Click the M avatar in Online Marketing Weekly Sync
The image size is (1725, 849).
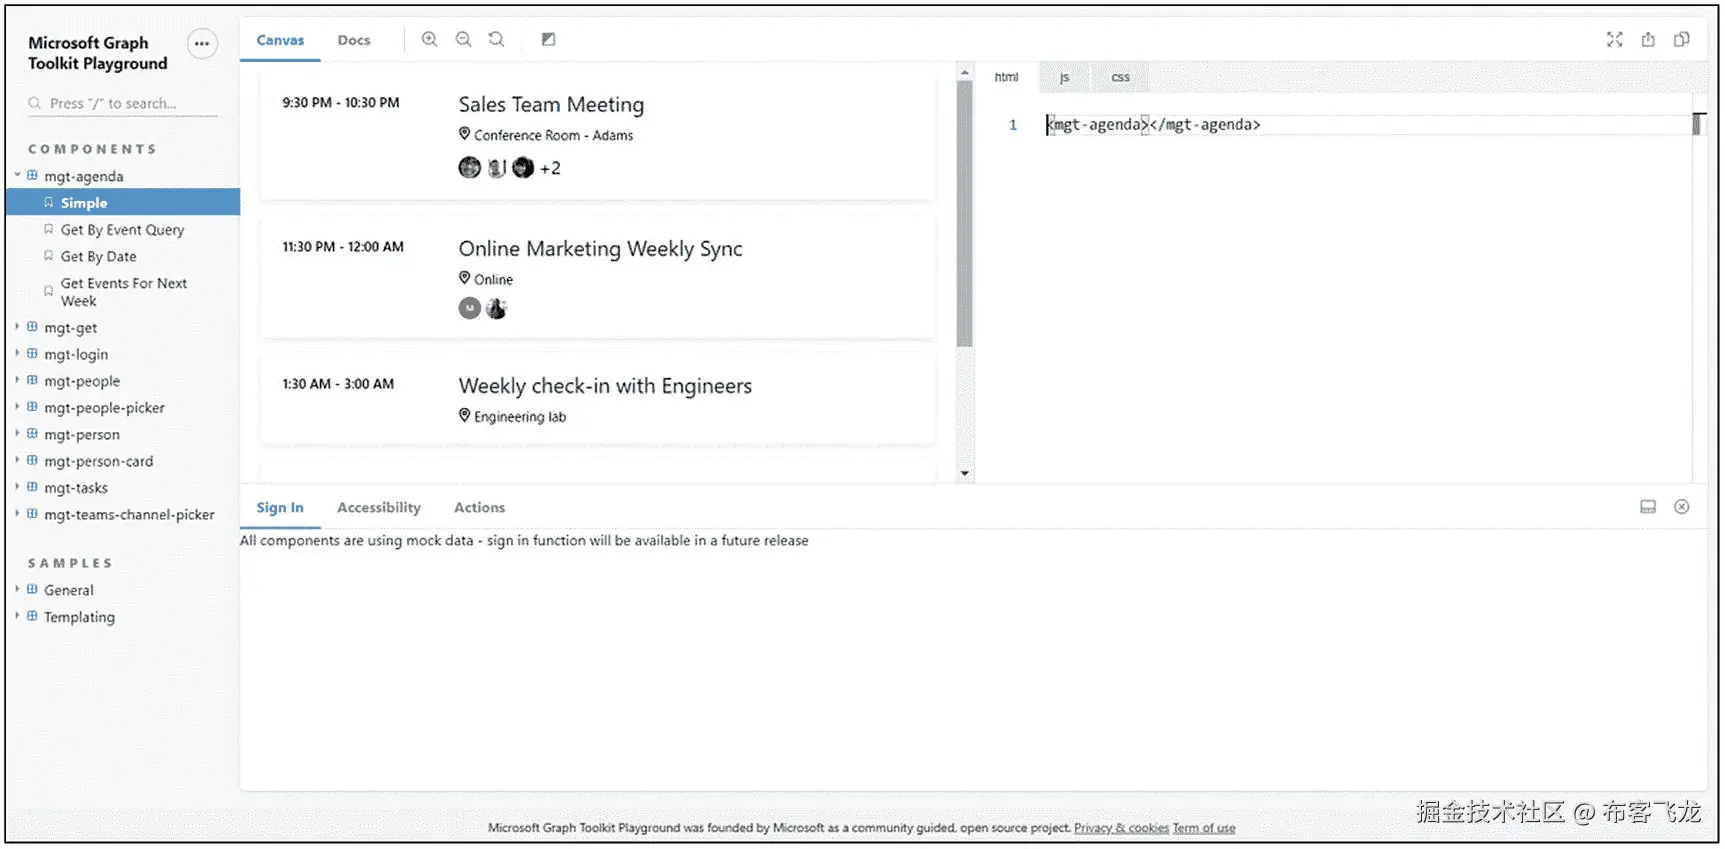click(x=469, y=309)
